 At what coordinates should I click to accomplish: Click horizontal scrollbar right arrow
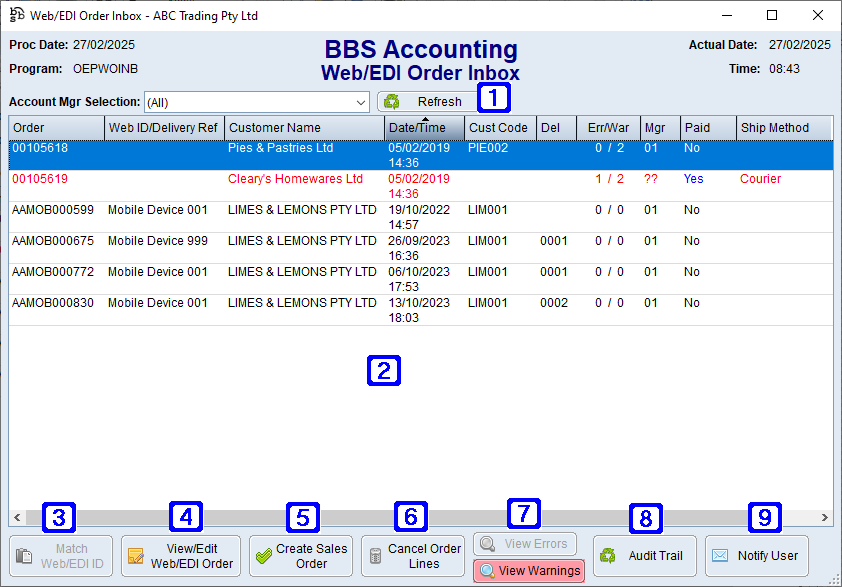coord(824,517)
